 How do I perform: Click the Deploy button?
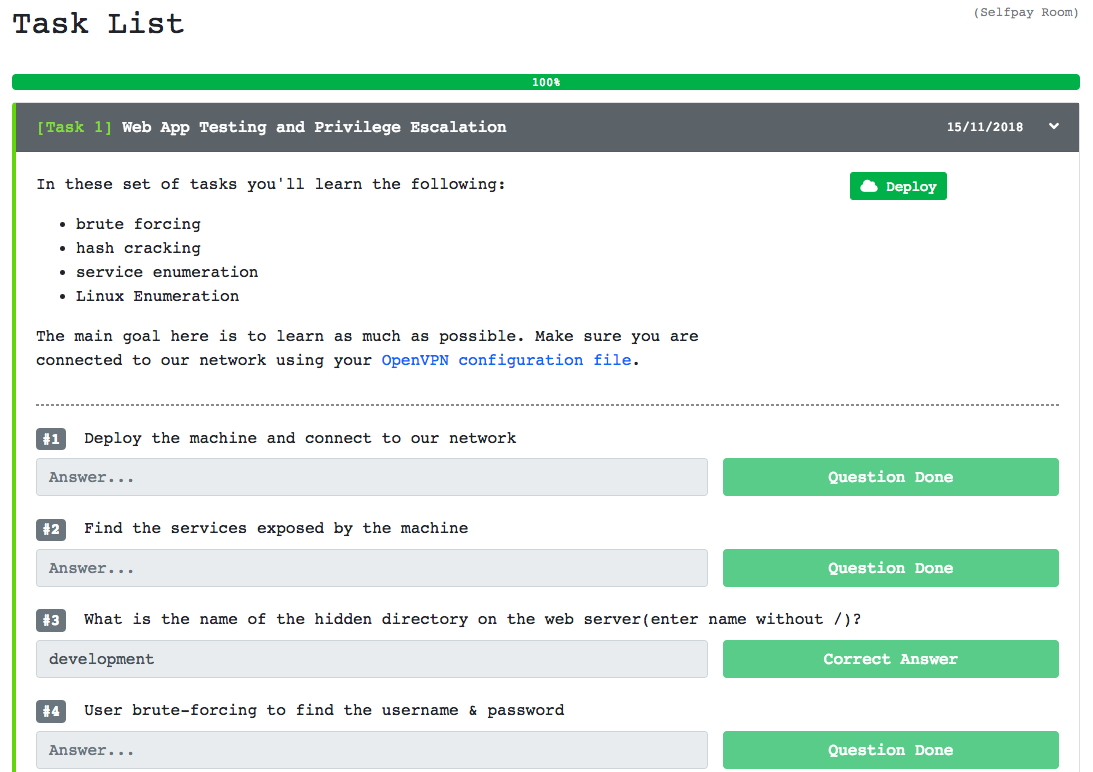pos(898,185)
